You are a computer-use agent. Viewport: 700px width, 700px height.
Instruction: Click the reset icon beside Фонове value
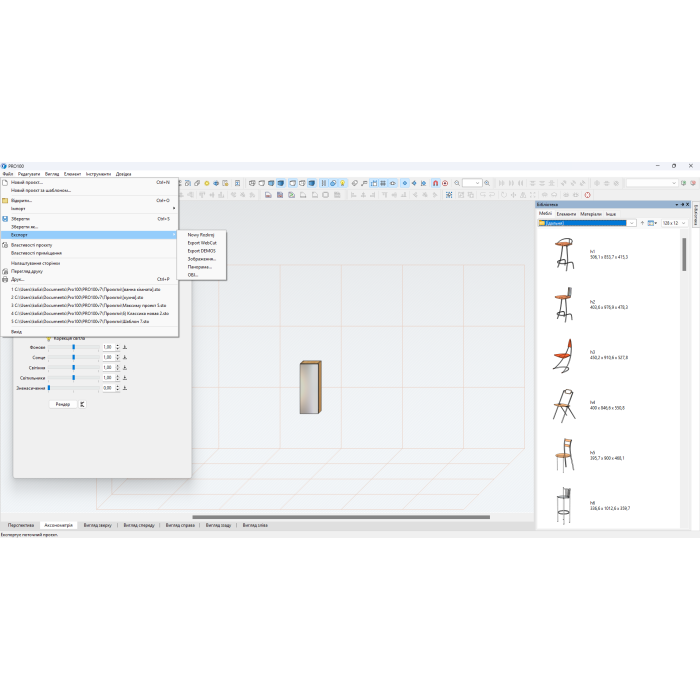pos(126,347)
